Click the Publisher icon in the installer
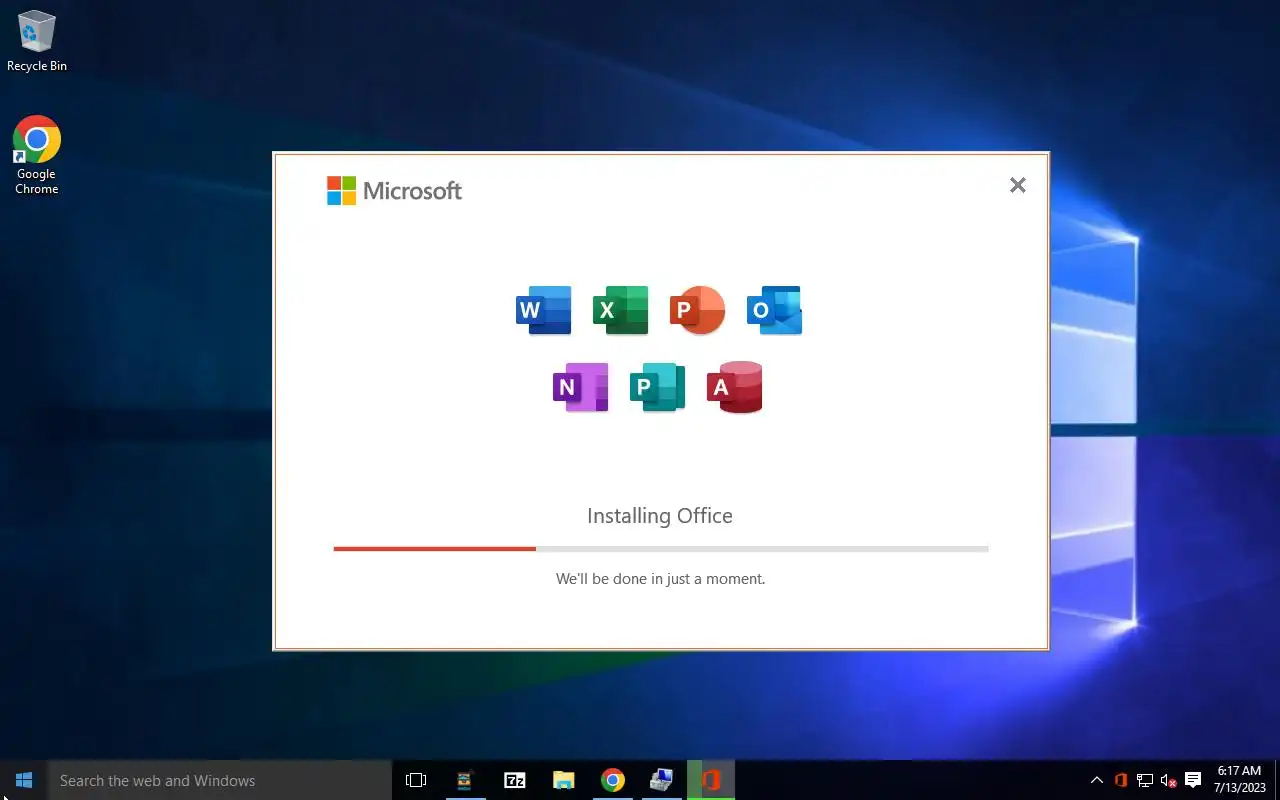This screenshot has width=1280, height=800. [x=657, y=387]
